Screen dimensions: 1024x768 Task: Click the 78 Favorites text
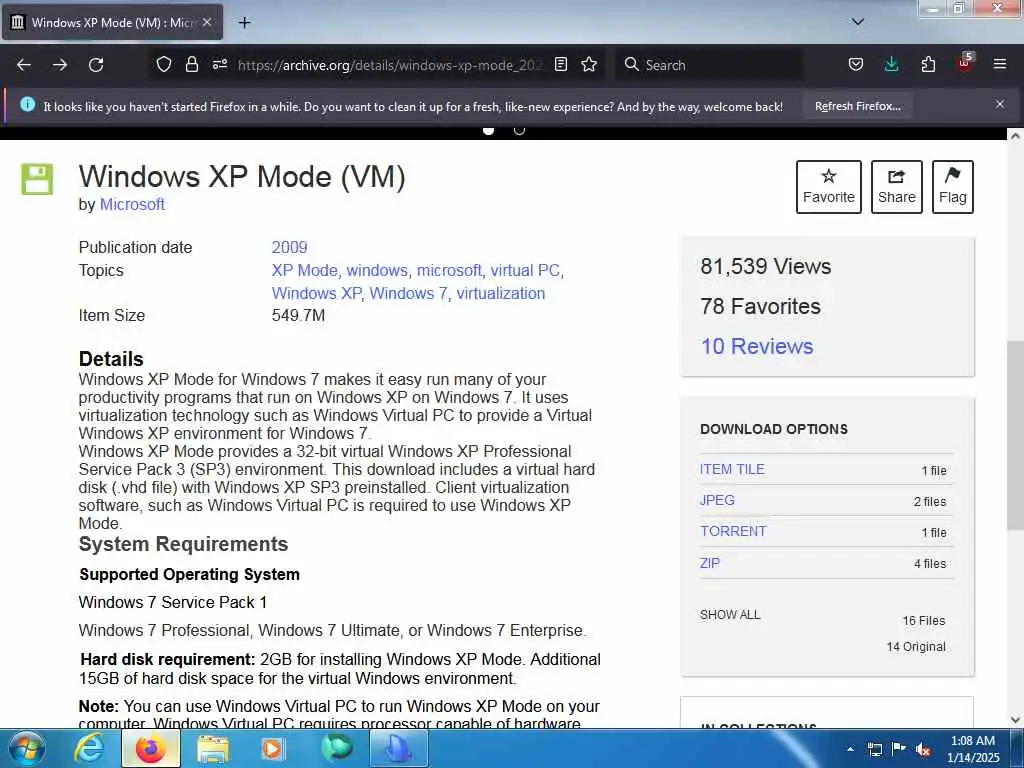click(760, 306)
